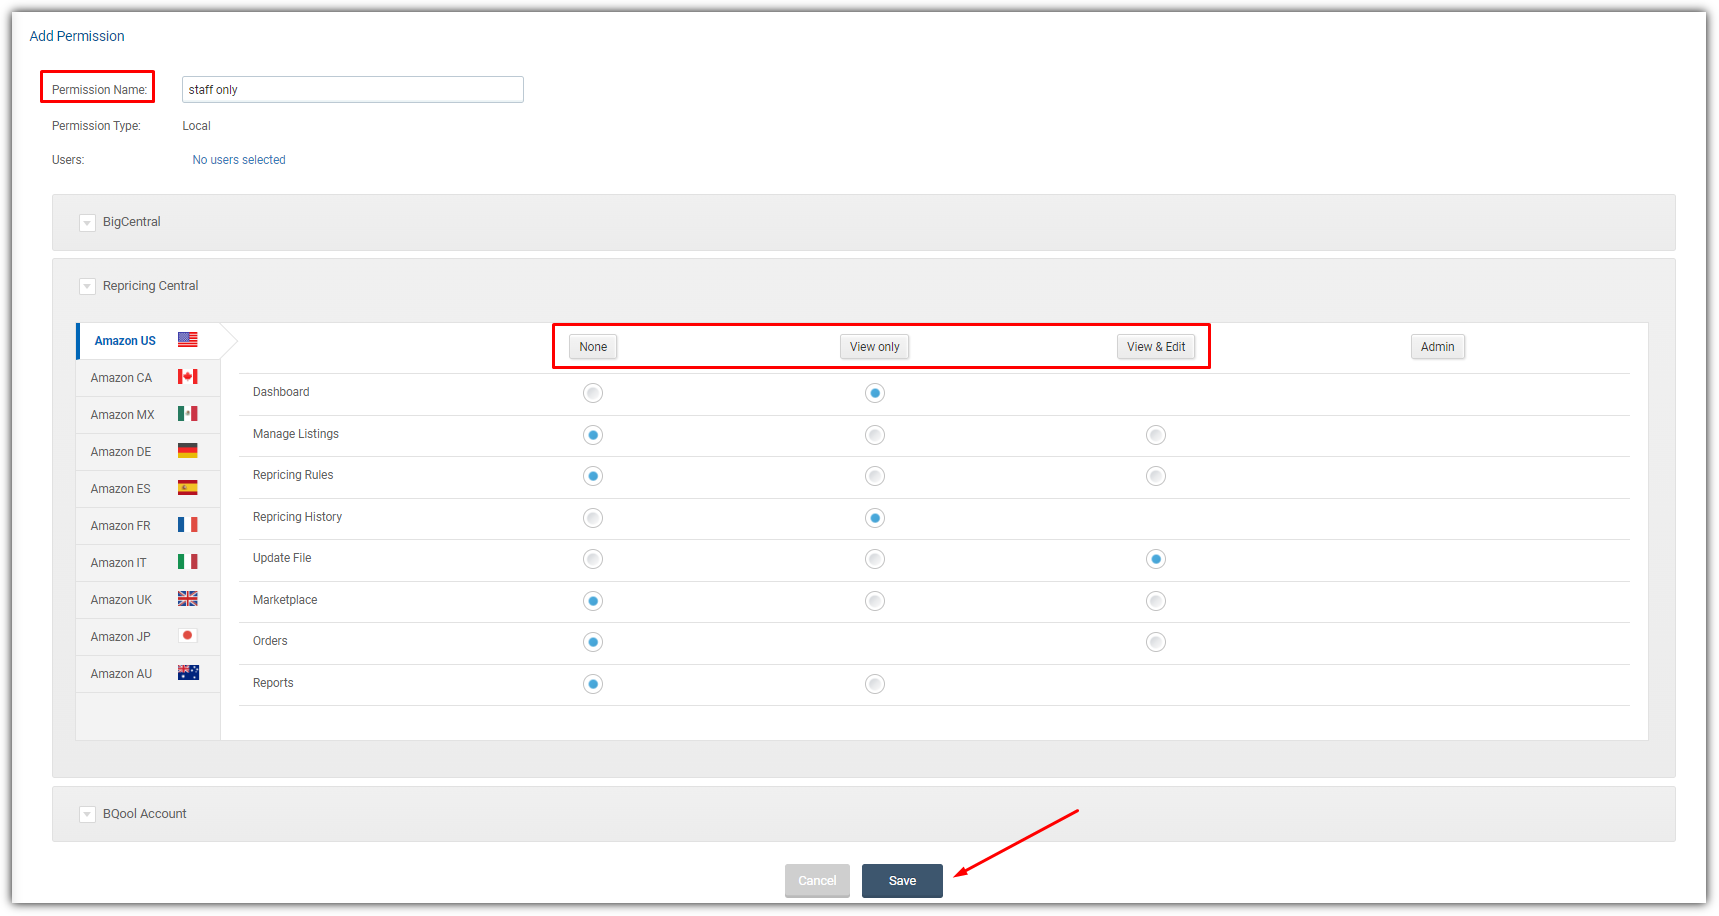The height and width of the screenshot is (916, 1719).
Task: Set Manage Listings to None
Action: click(593, 435)
